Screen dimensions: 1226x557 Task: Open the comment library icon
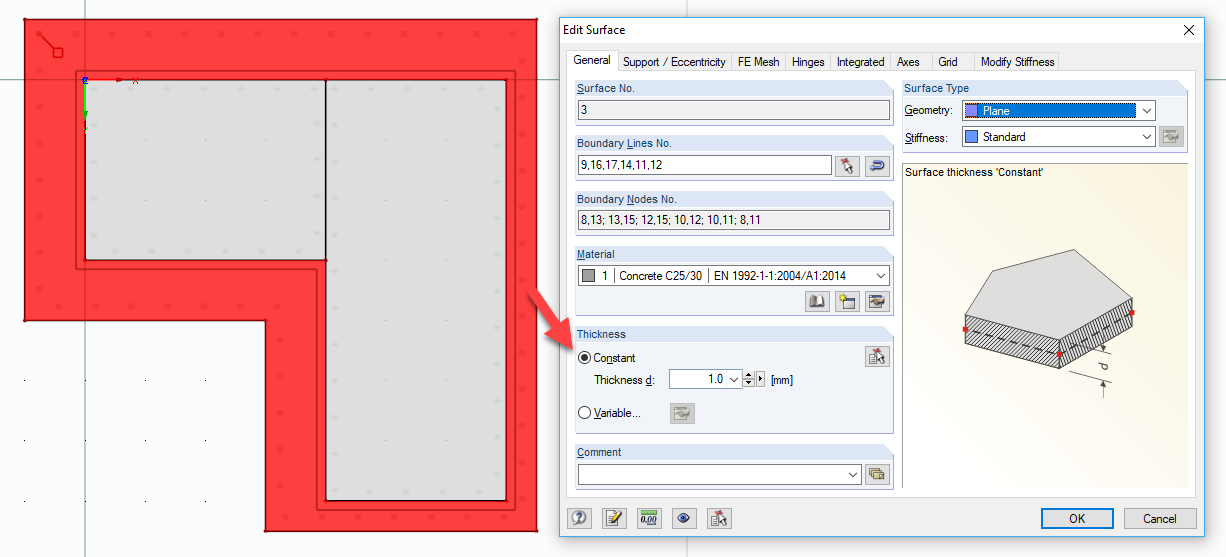[877, 474]
